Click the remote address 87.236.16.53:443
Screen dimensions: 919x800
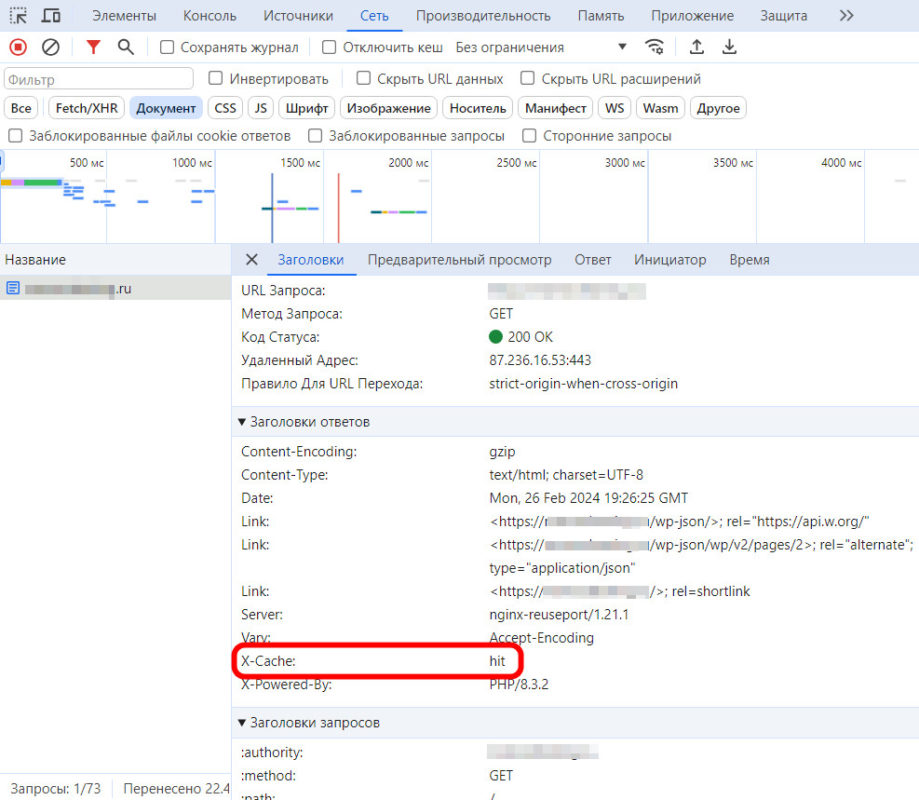pos(540,360)
